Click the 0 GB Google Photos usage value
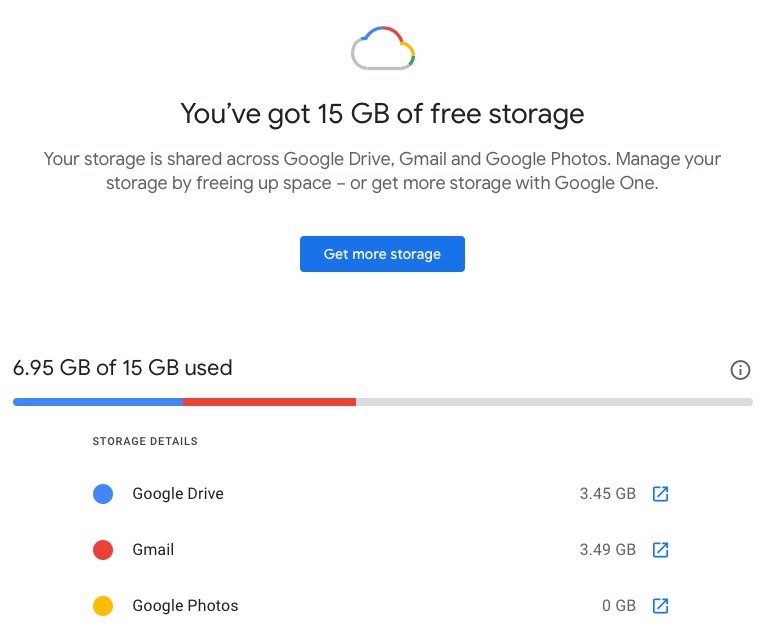 619,606
